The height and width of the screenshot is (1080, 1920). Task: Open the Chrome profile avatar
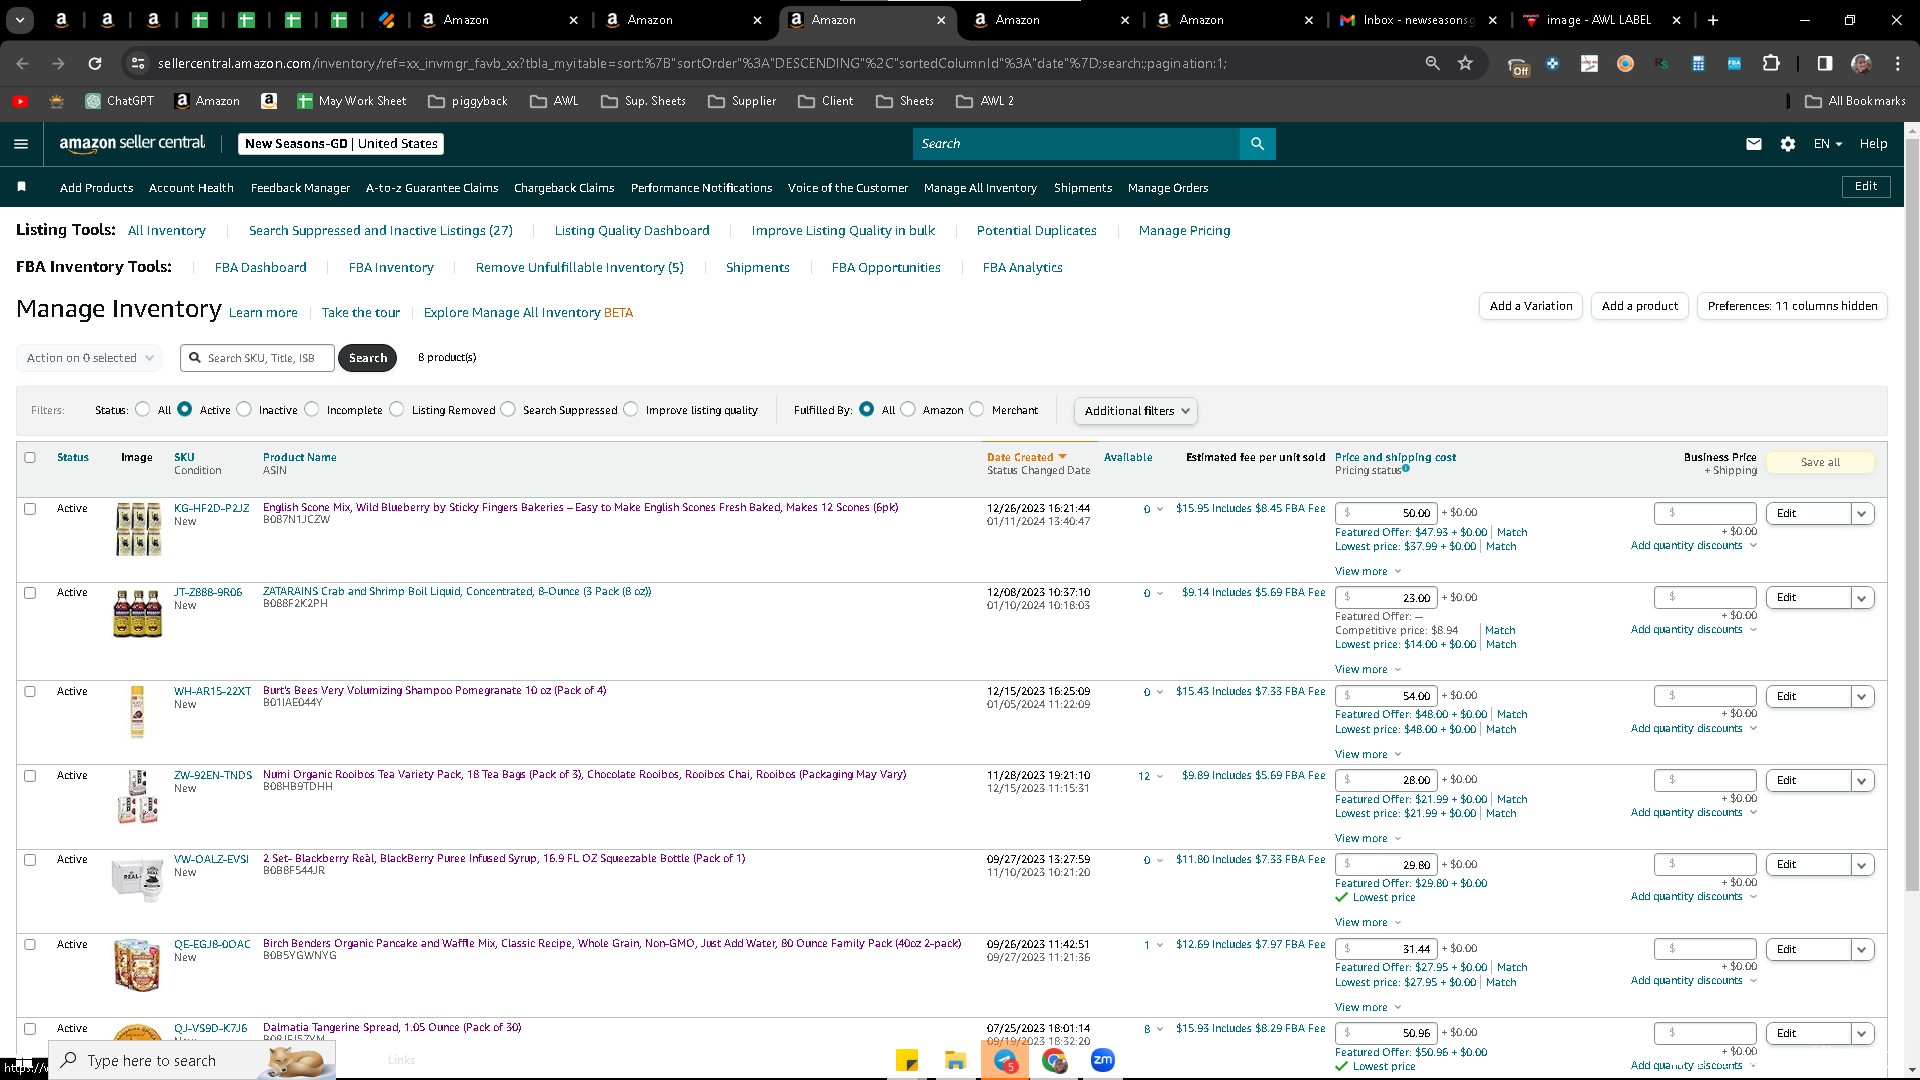1861,63
